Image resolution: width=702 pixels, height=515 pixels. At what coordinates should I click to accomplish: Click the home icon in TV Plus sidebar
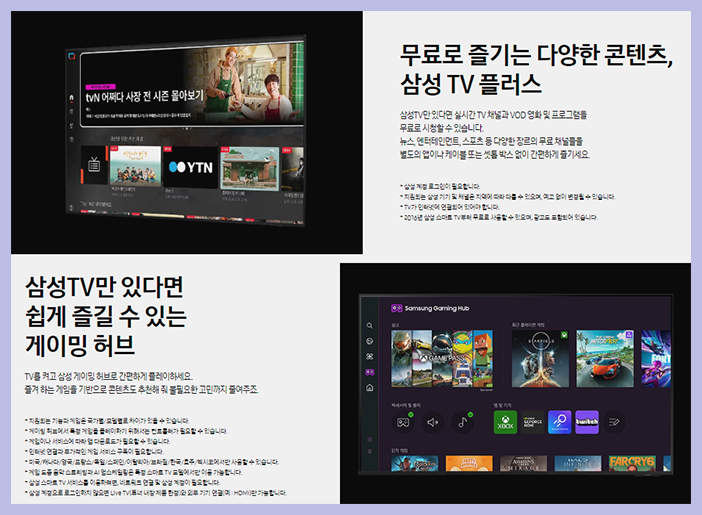(71, 97)
